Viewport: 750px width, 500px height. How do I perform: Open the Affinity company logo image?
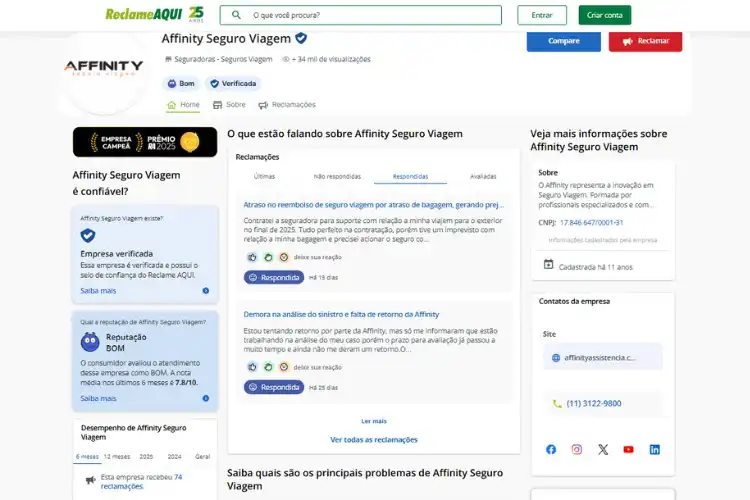(104, 69)
